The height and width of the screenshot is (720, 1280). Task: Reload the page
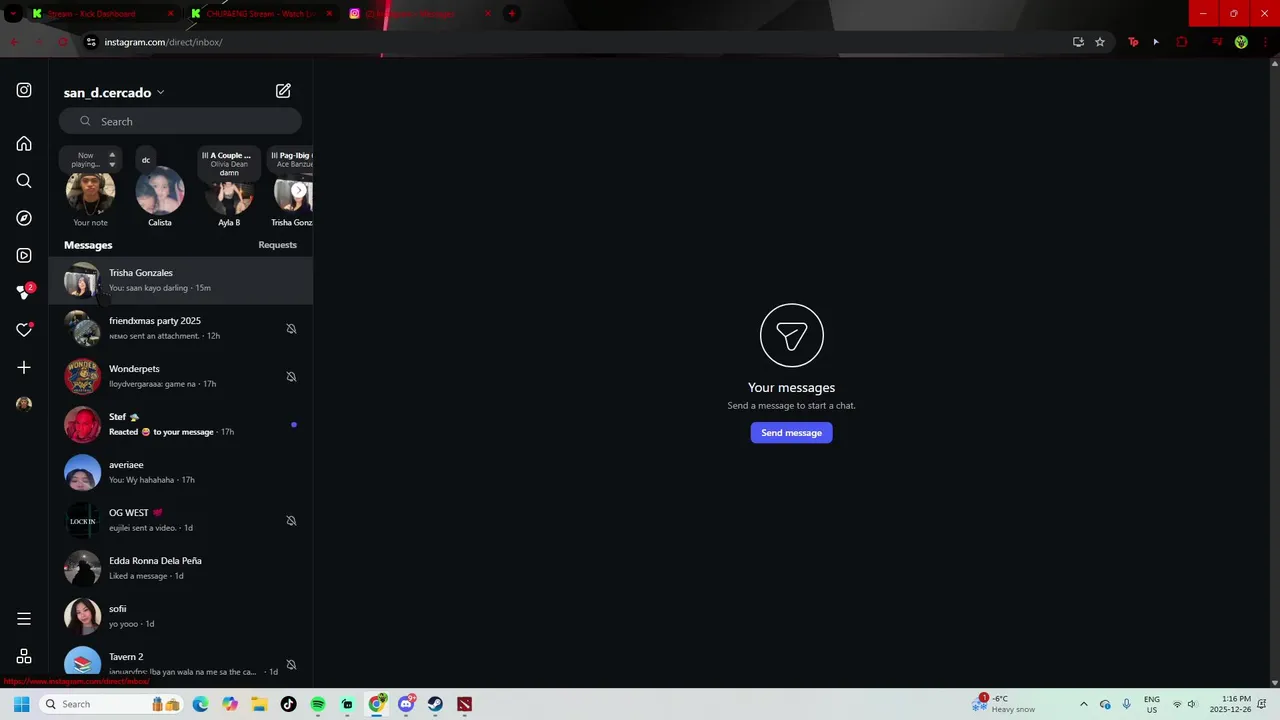pos(62,42)
